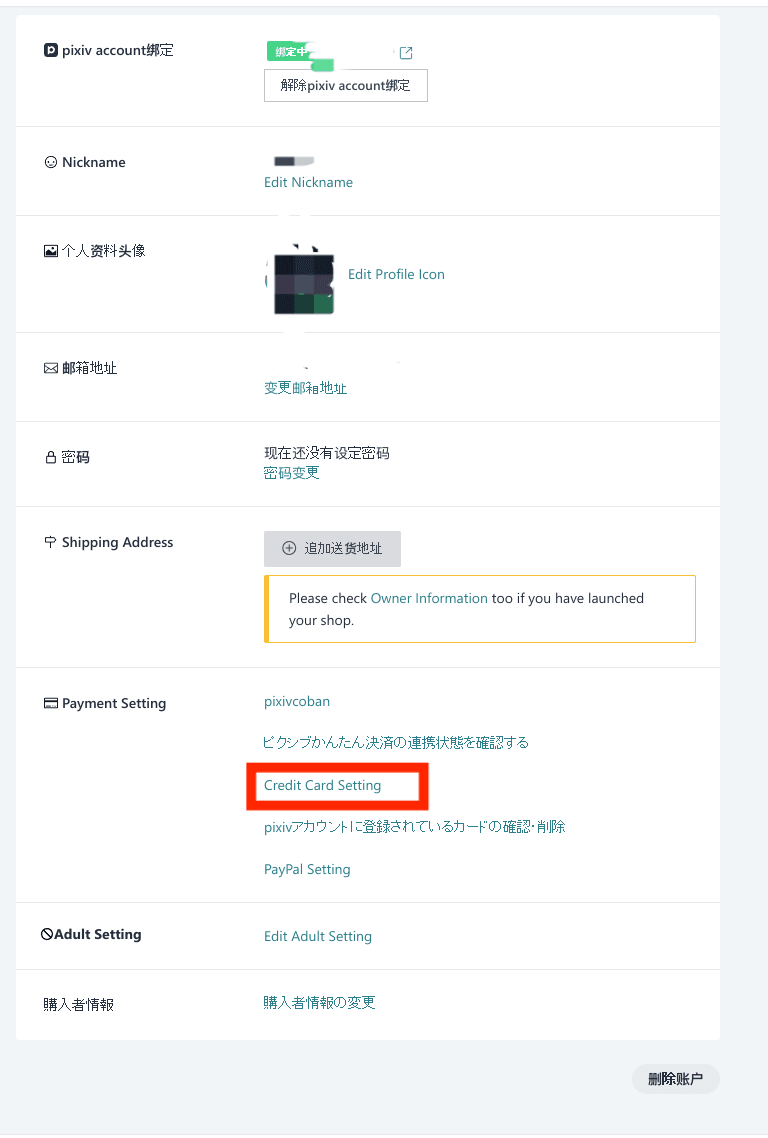Go to PayPal Setting
This screenshot has height=1138, width=768.
307,869
